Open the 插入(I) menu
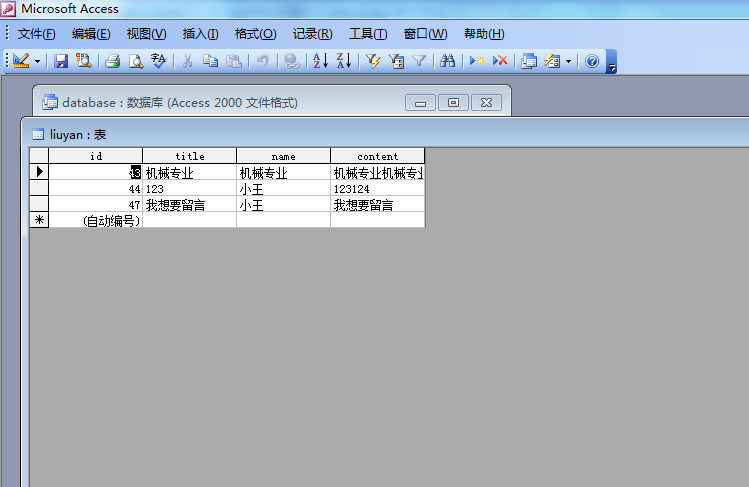This screenshot has height=487, width=749. (x=200, y=34)
